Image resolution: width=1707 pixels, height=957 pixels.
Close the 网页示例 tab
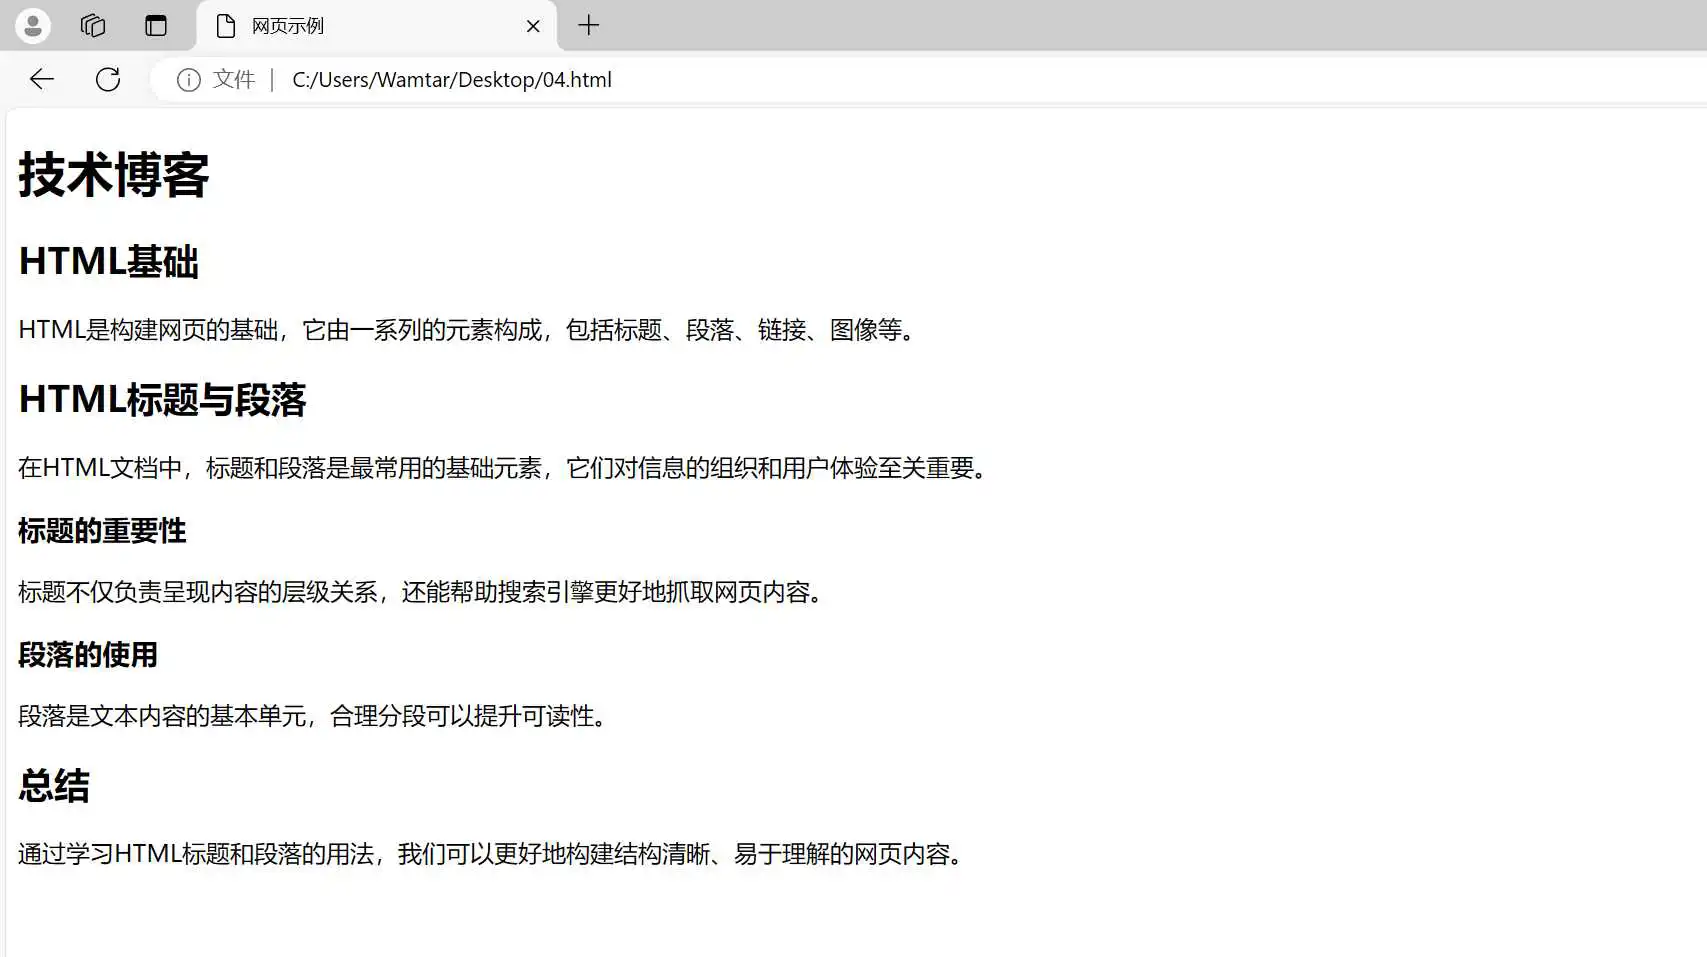point(533,25)
